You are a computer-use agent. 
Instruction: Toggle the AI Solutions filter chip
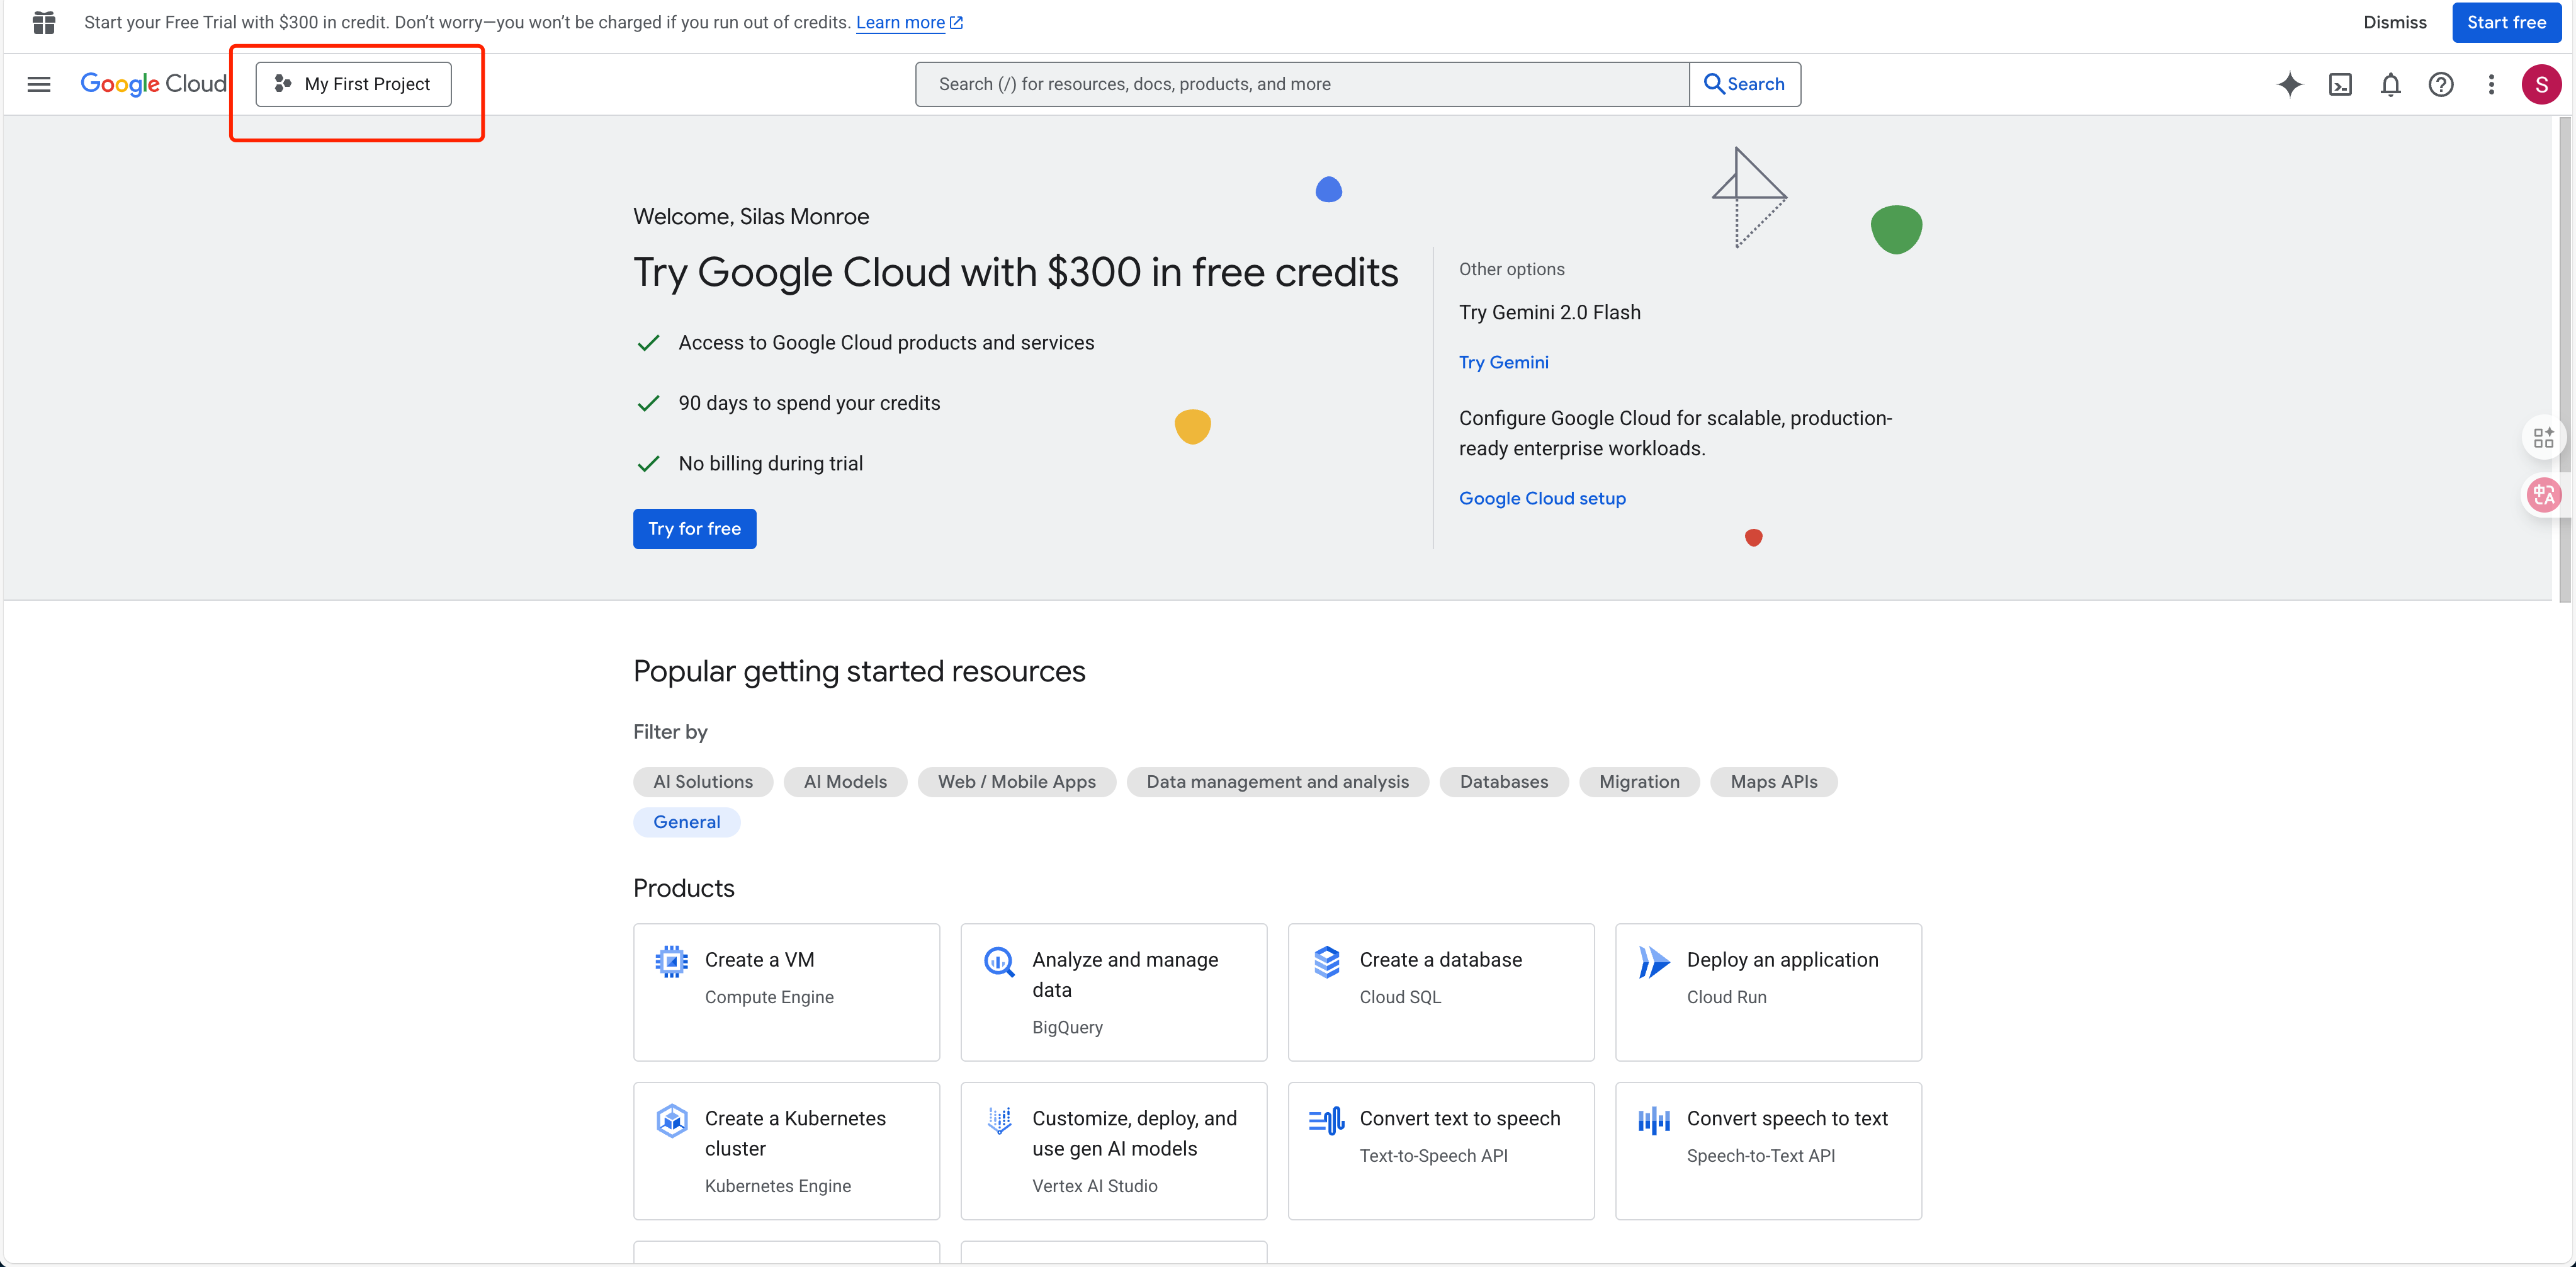point(702,782)
